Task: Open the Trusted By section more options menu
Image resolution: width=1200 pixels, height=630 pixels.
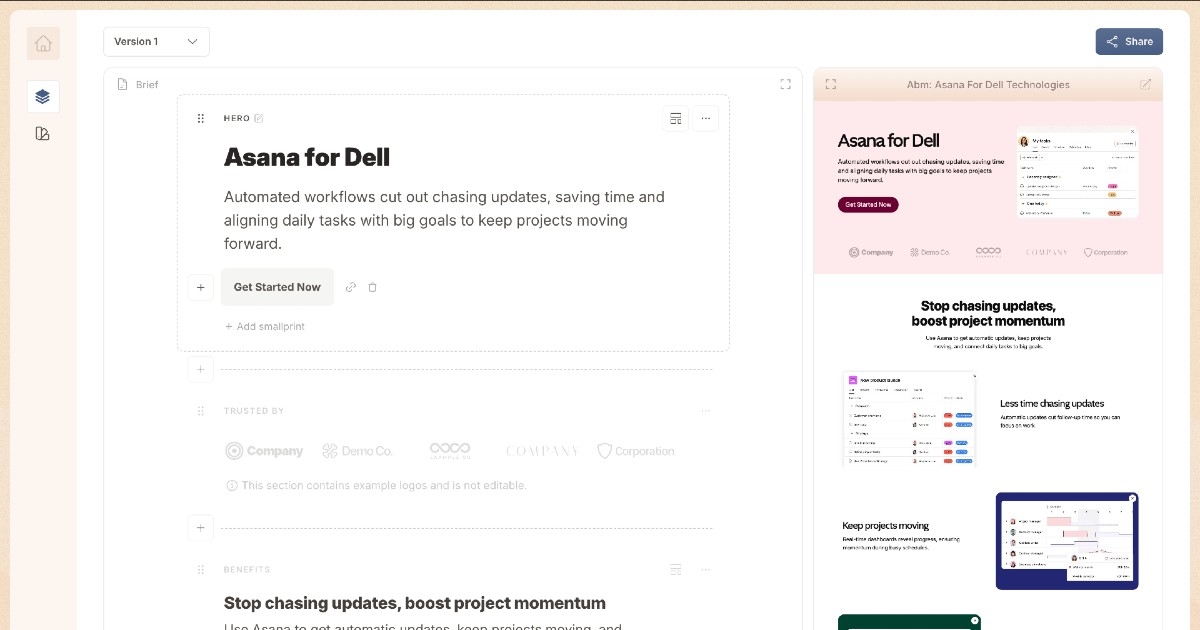Action: pyautogui.click(x=705, y=411)
